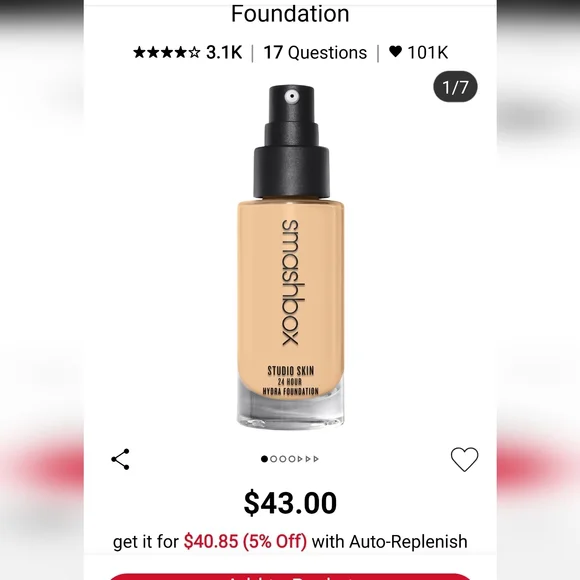This screenshot has width=580, height=580.
Task: Go to the second carousel image dot
Action: pos(274,459)
